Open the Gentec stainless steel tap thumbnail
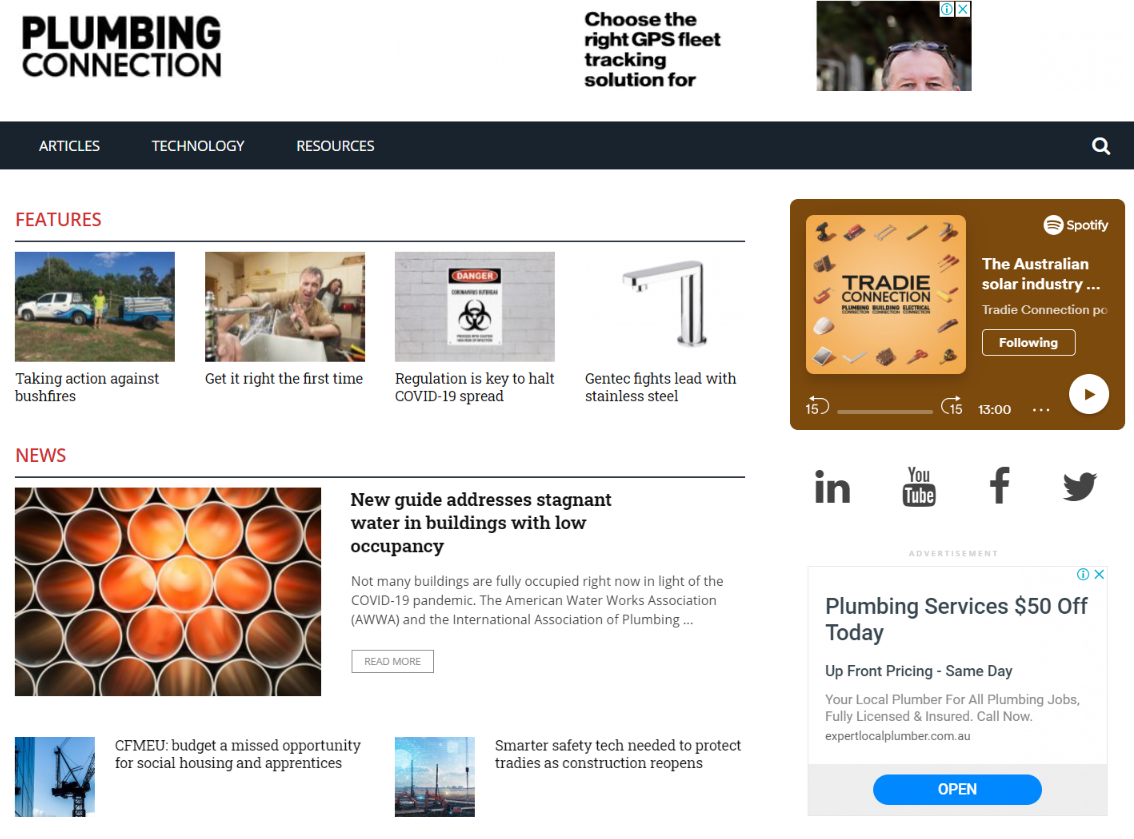 click(664, 307)
